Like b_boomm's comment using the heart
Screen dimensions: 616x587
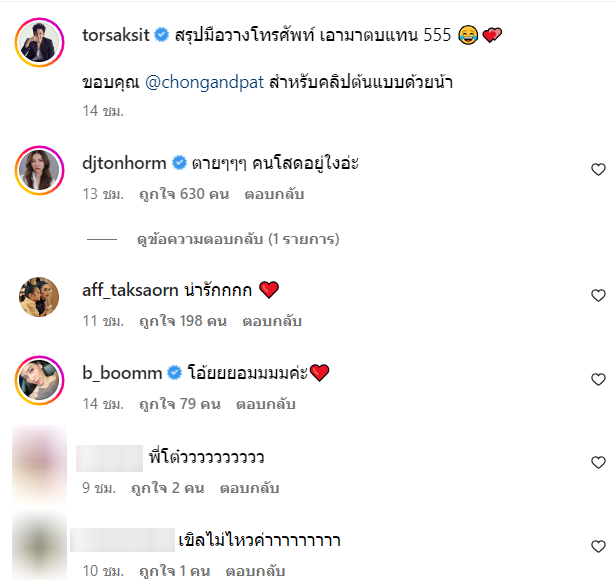coord(598,380)
